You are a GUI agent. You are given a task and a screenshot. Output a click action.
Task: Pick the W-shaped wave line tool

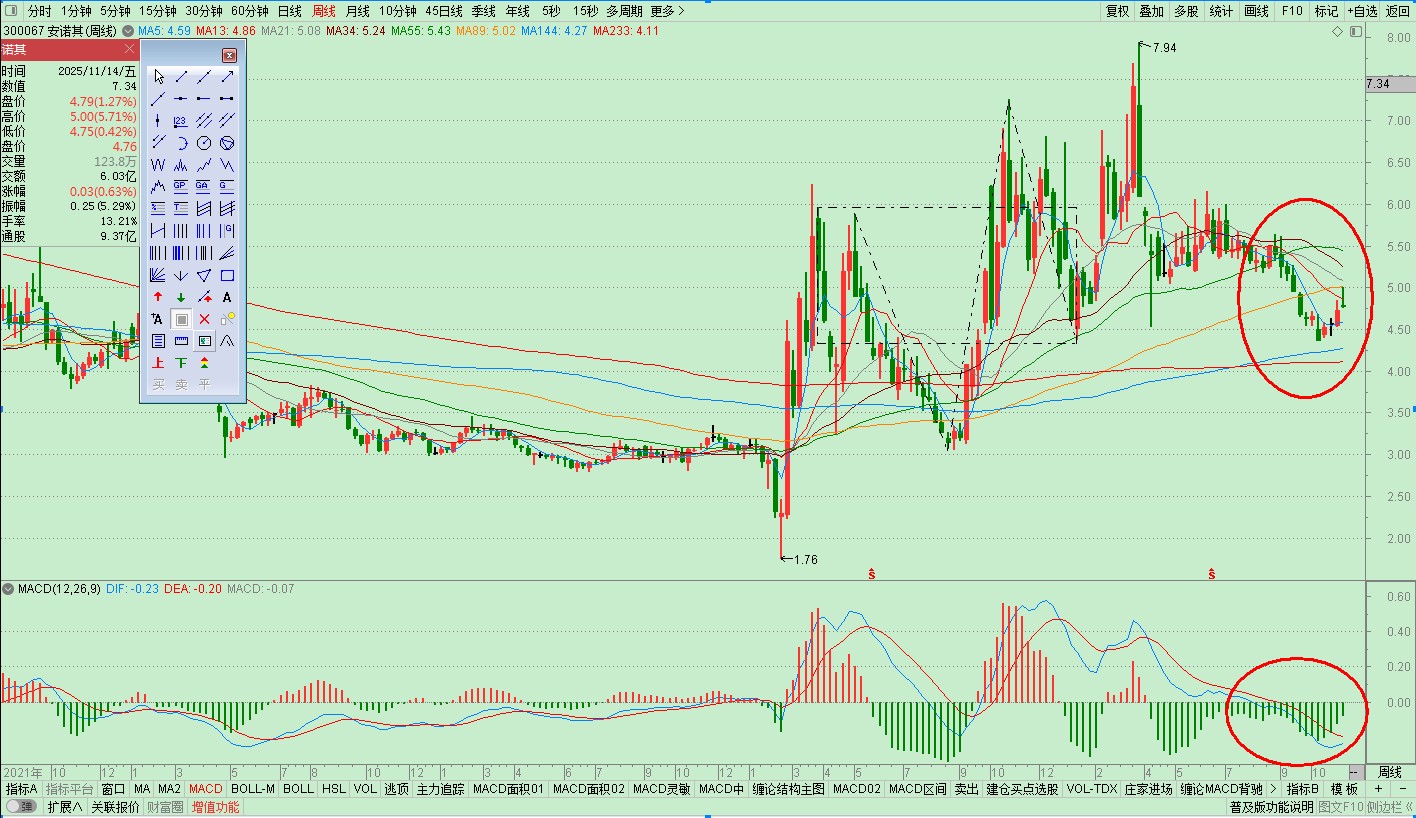158,165
